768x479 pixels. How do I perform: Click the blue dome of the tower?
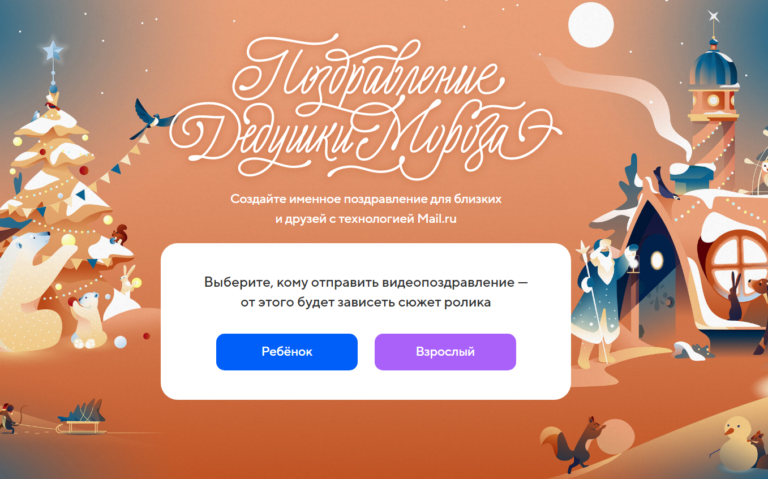click(713, 66)
